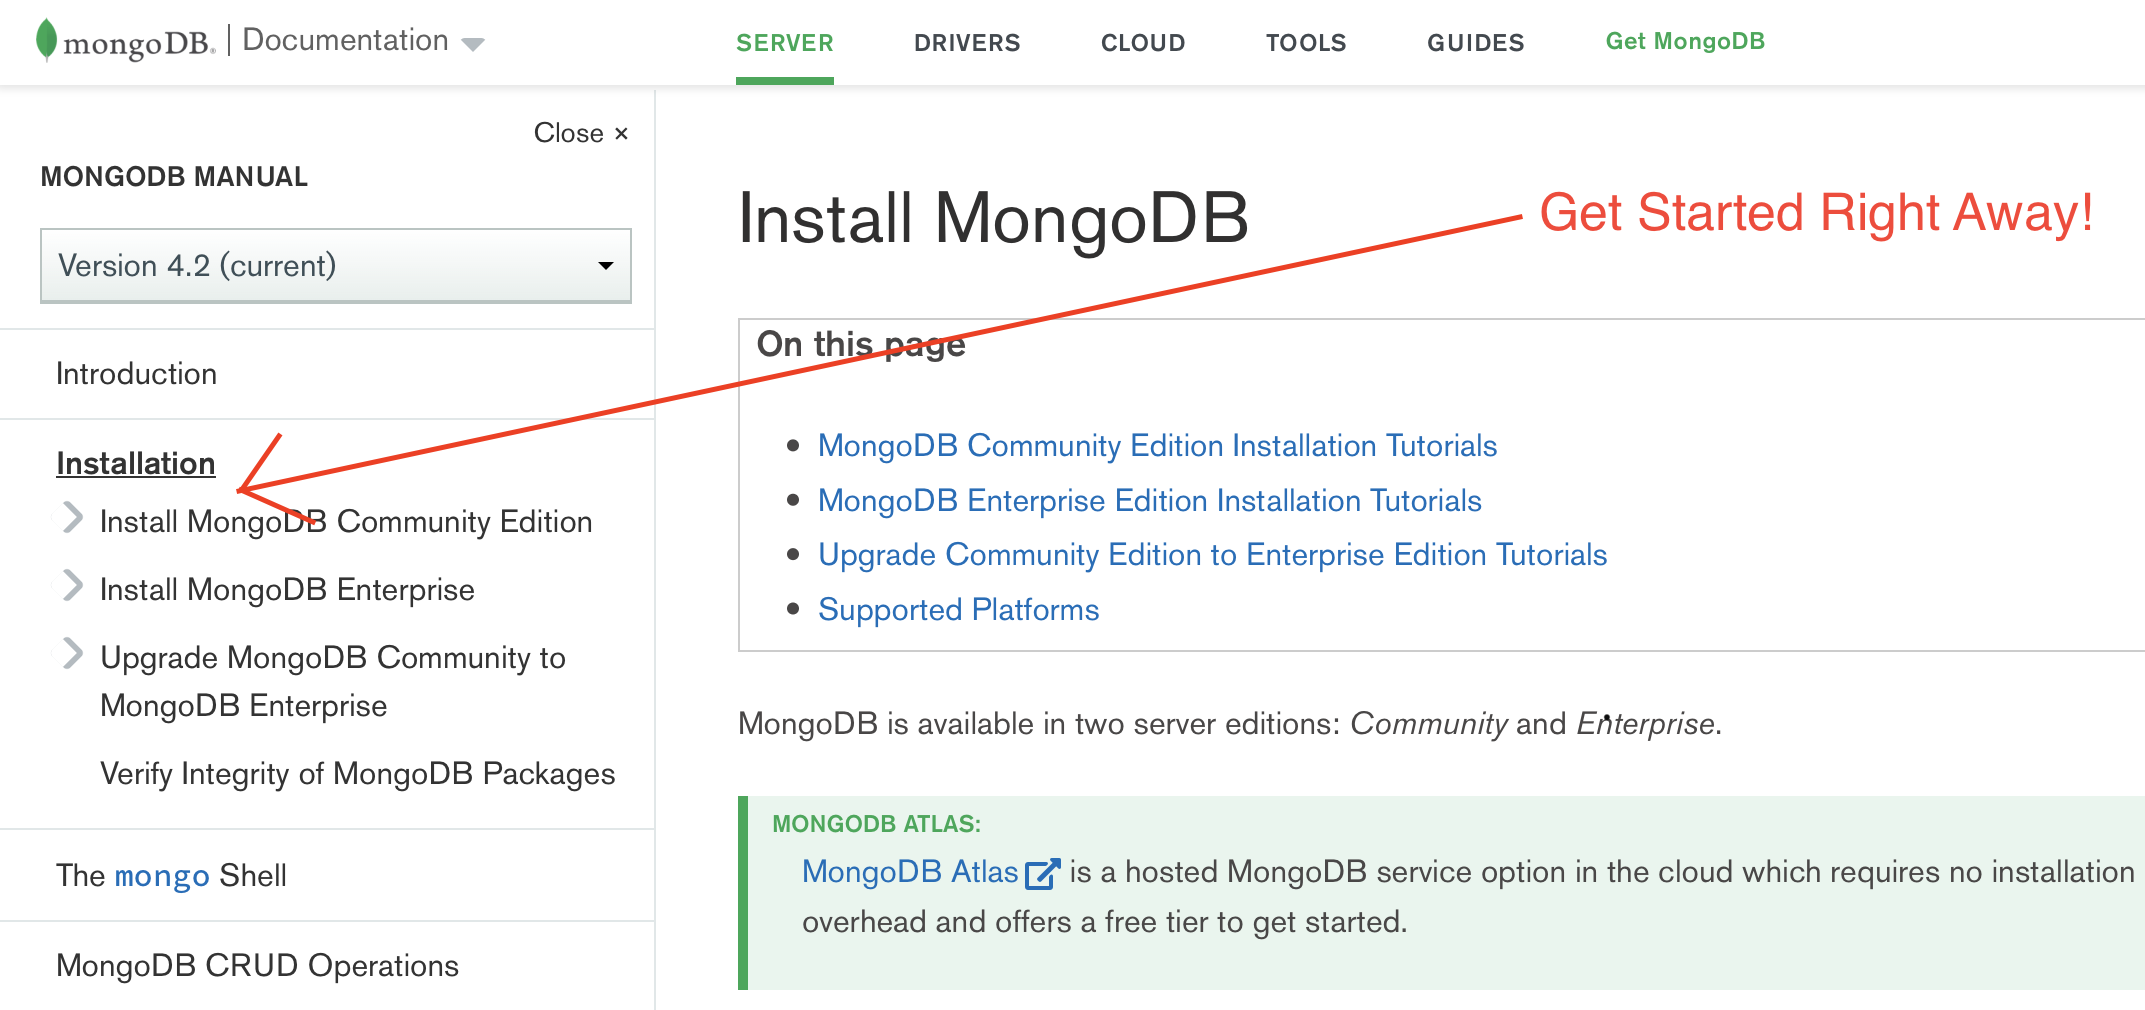Select the TOOLS tab

point(1306,43)
